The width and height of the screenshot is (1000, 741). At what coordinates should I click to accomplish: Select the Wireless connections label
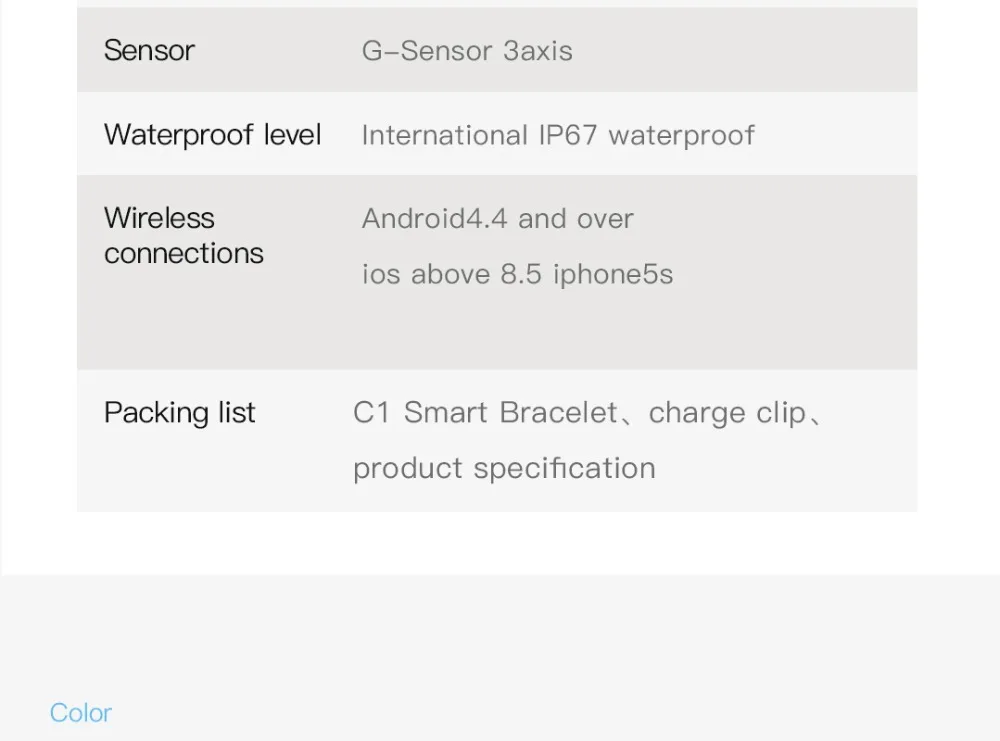click(x=183, y=236)
